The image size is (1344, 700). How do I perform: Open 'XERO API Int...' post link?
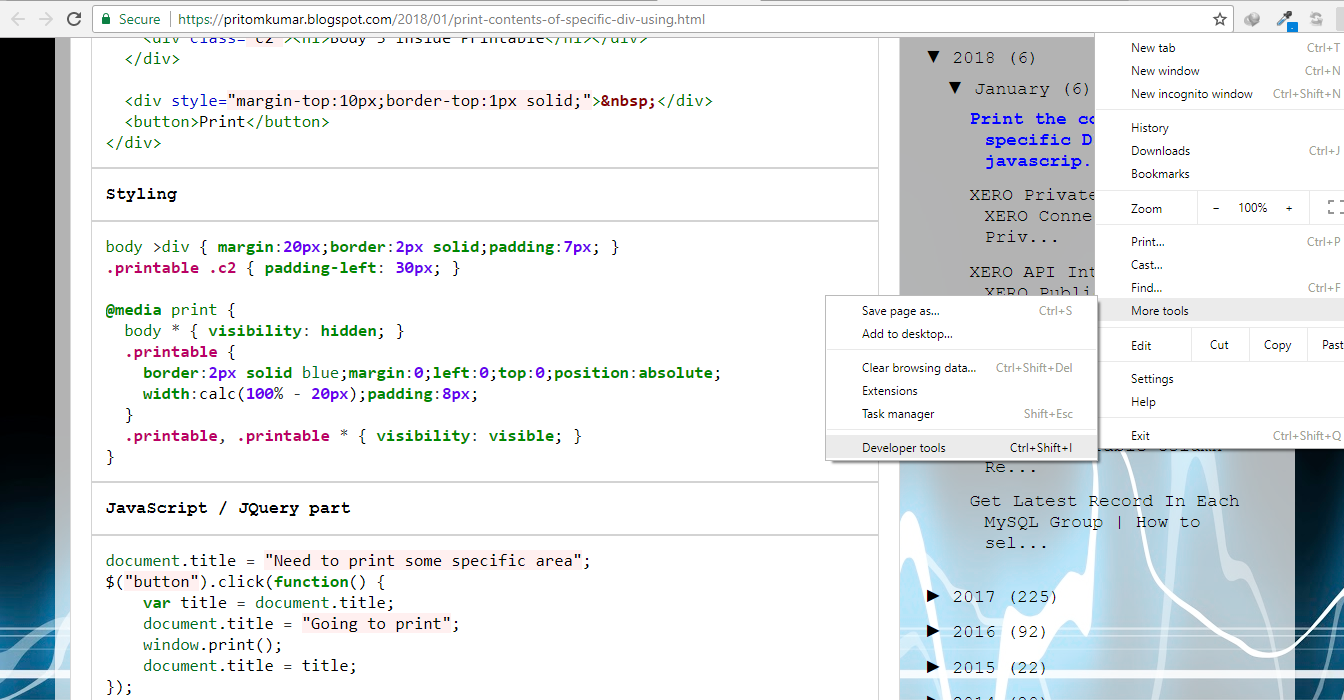click(1033, 282)
